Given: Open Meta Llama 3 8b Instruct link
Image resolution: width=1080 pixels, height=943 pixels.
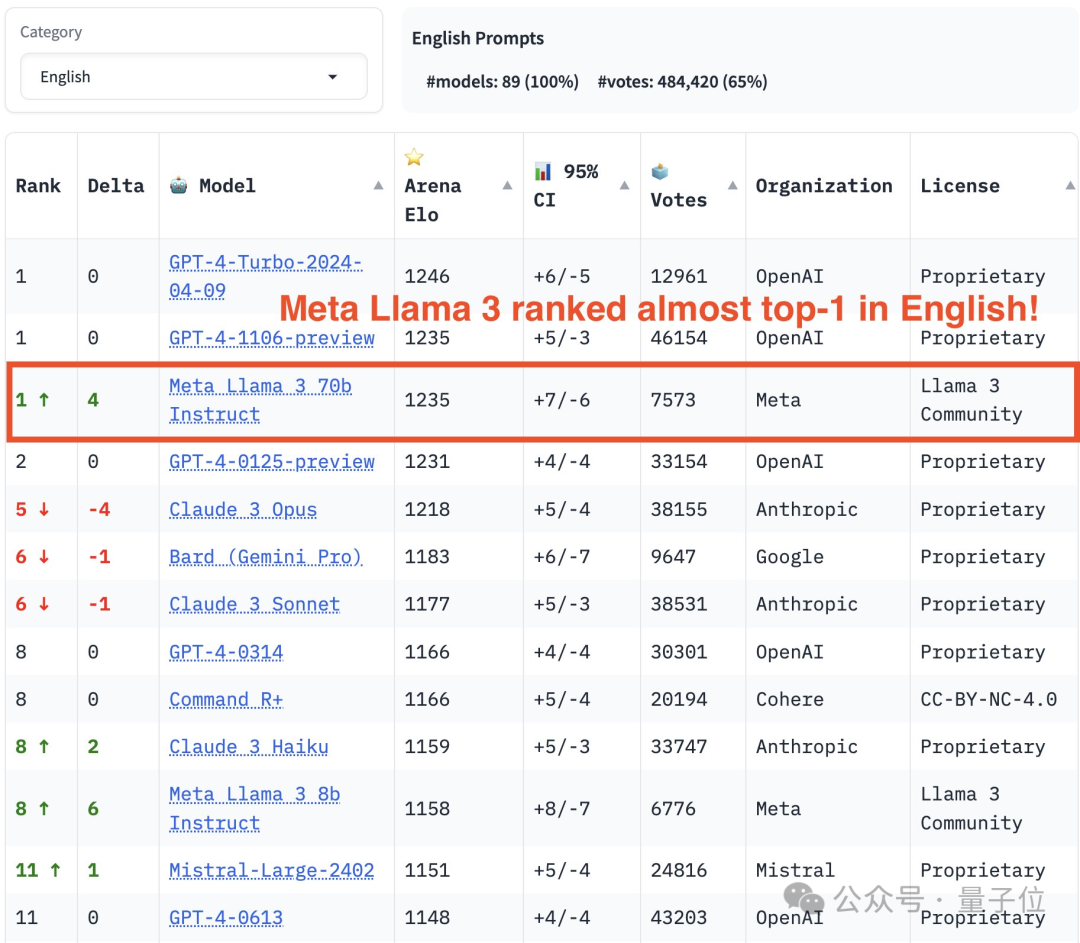Looking at the screenshot, I should 254,808.
